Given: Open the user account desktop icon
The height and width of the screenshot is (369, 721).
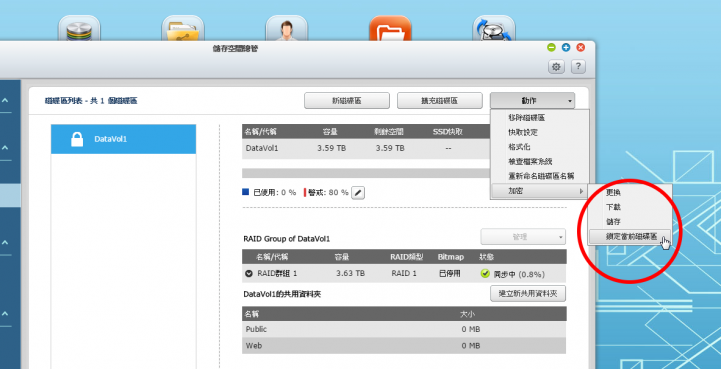Looking at the screenshot, I should [286, 29].
